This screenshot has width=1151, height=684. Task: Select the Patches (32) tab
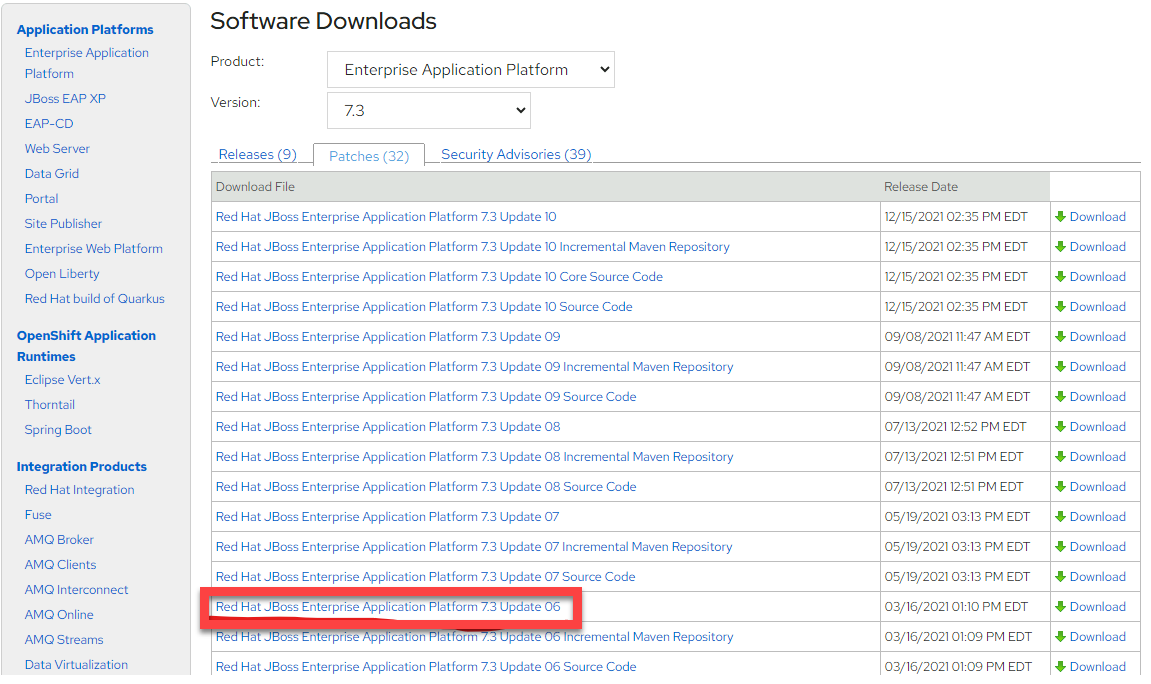point(368,156)
